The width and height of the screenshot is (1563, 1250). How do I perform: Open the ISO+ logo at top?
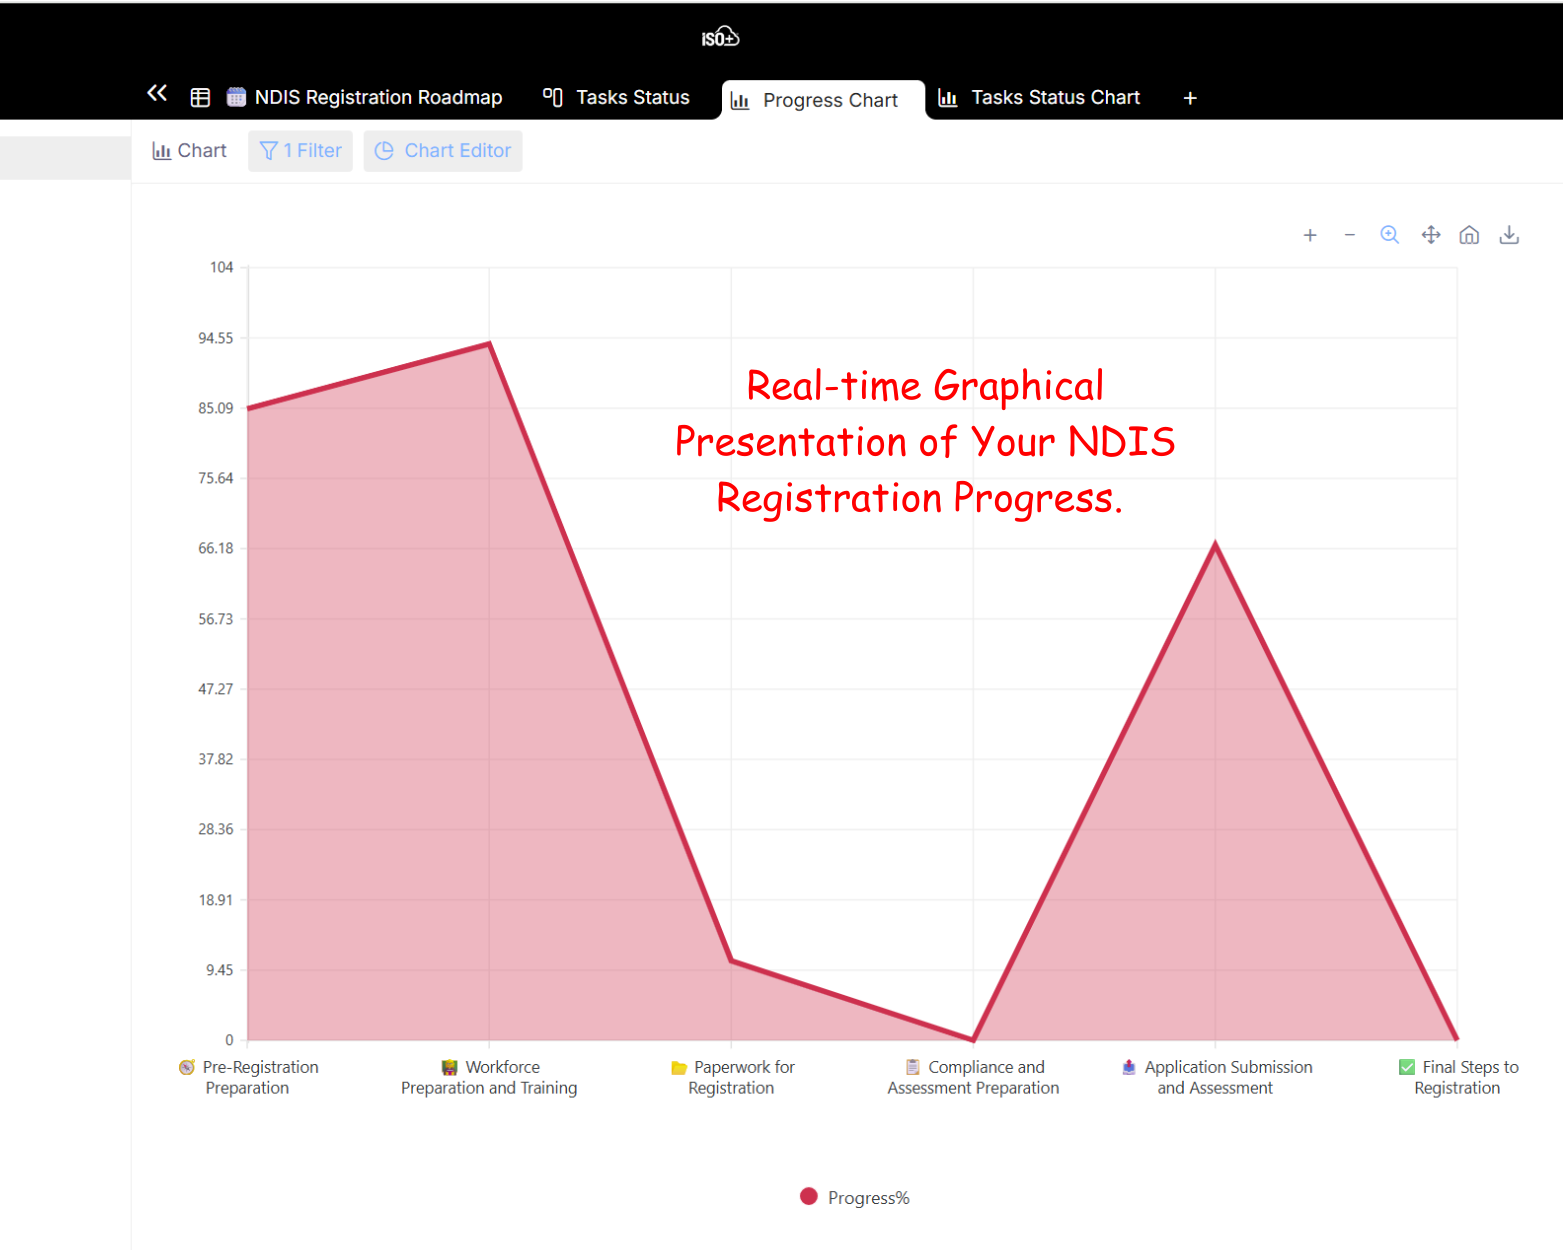720,38
